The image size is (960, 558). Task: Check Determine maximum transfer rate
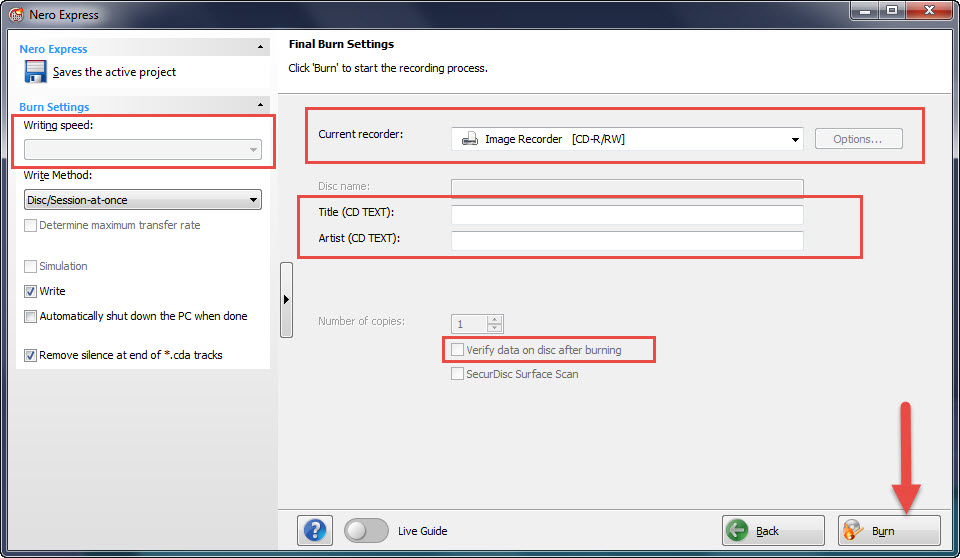pos(30,225)
